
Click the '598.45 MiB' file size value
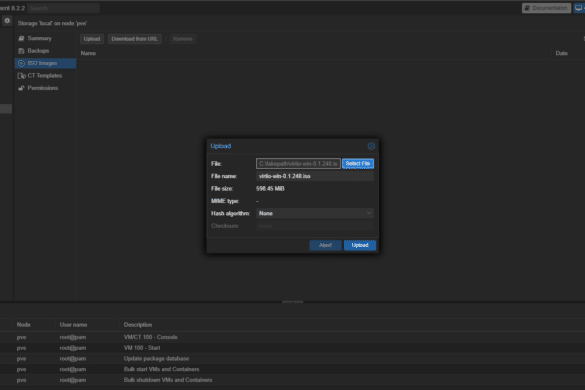pyautogui.click(x=270, y=188)
